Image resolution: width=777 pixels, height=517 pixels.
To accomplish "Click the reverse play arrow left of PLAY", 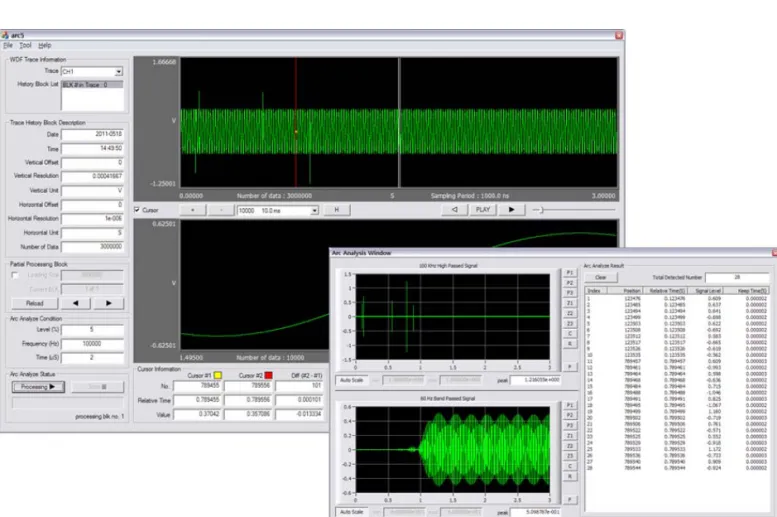I will coord(454,210).
